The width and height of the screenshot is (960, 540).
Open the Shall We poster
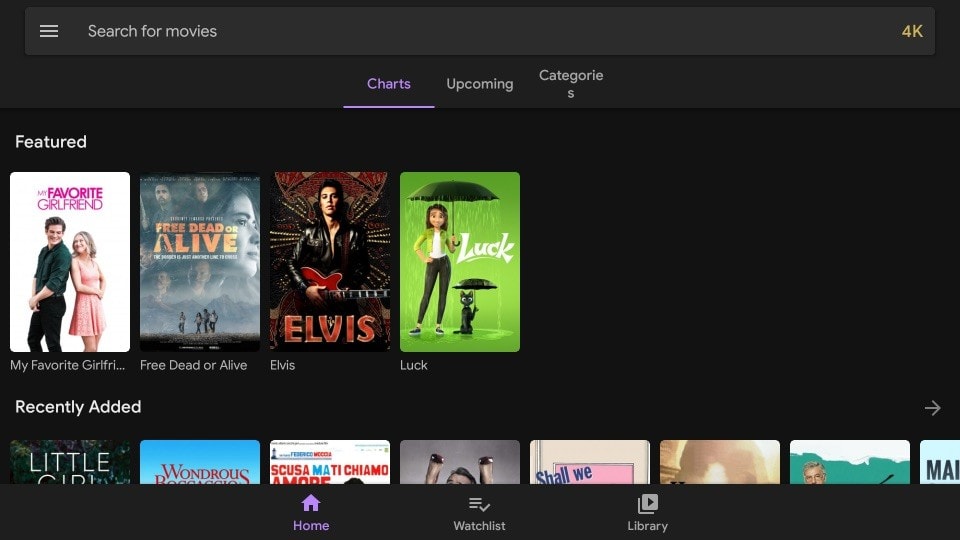pyautogui.click(x=590, y=462)
